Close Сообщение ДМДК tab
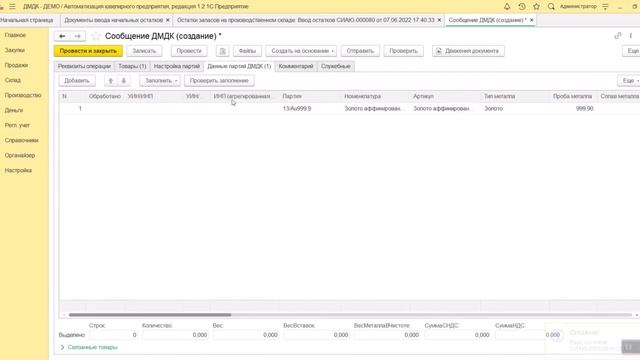 click(531, 20)
